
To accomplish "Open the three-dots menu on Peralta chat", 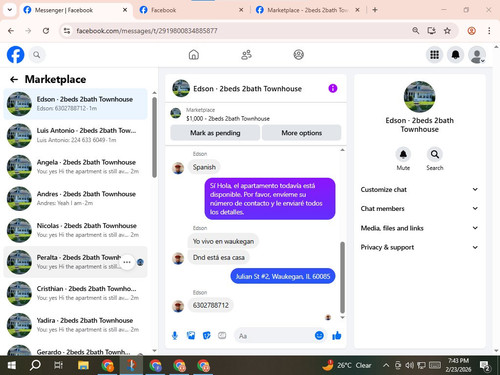I will pos(127,262).
